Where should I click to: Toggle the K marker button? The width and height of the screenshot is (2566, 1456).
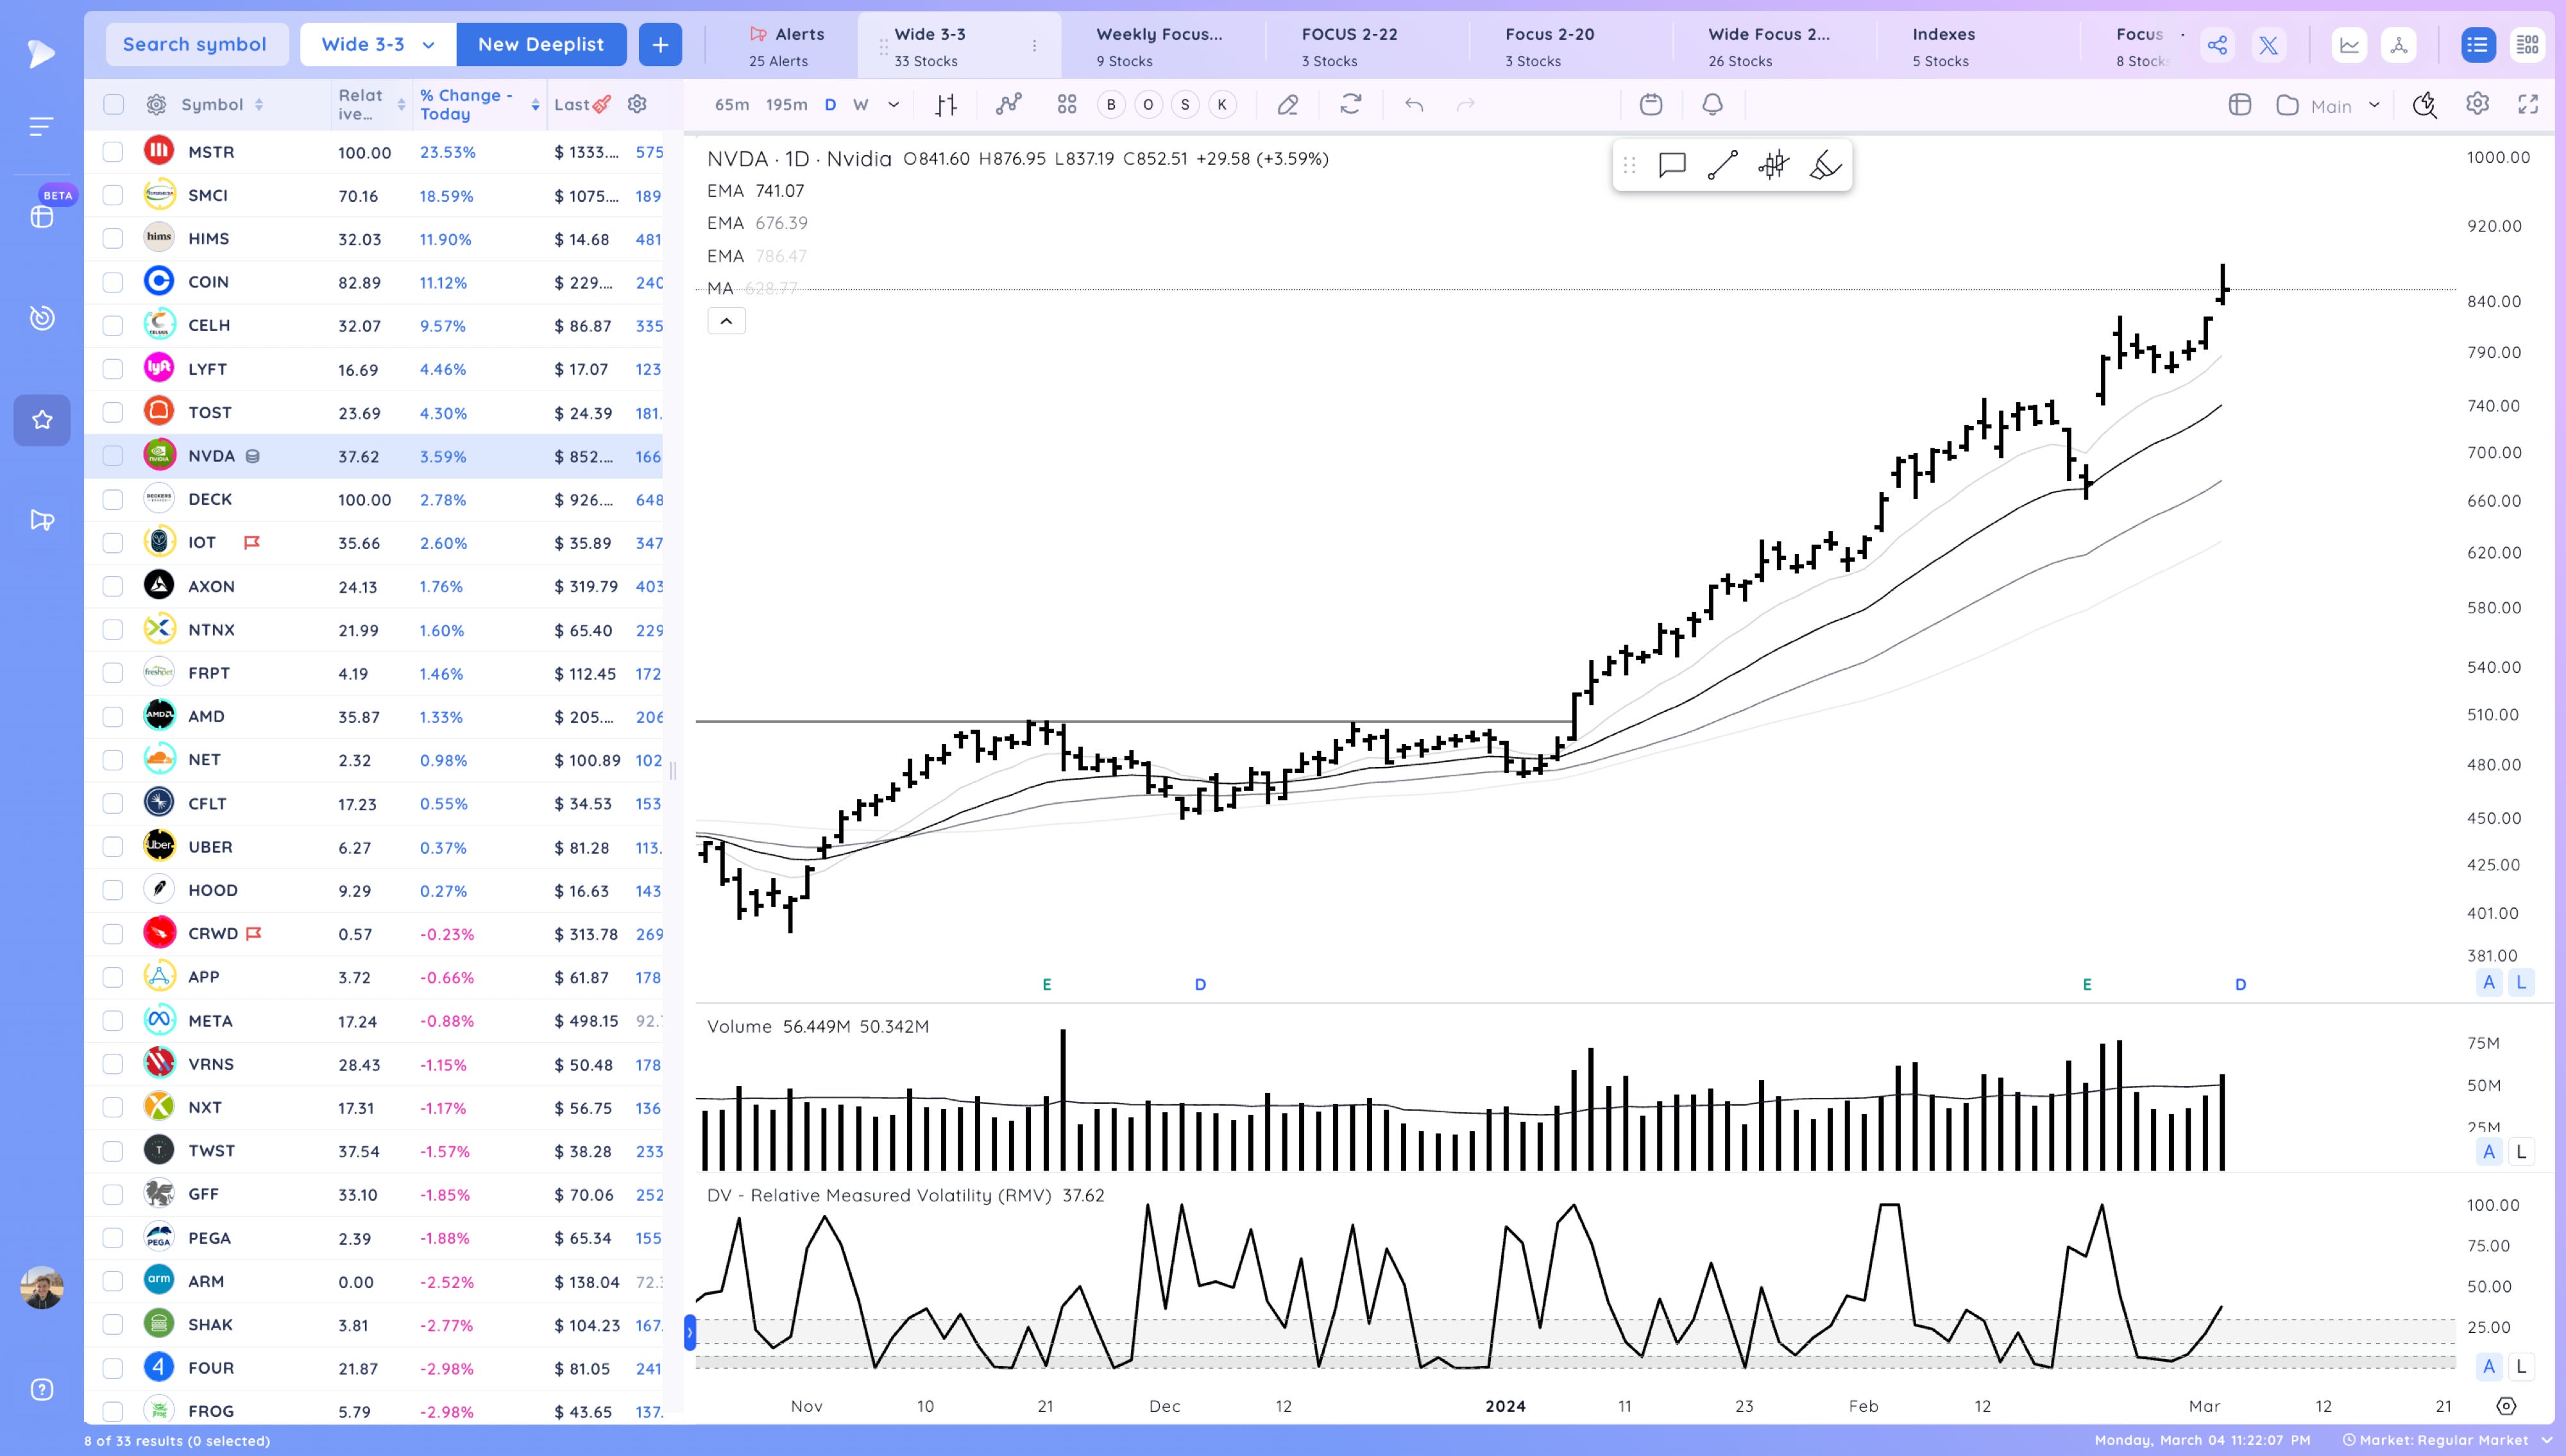pyautogui.click(x=1222, y=104)
